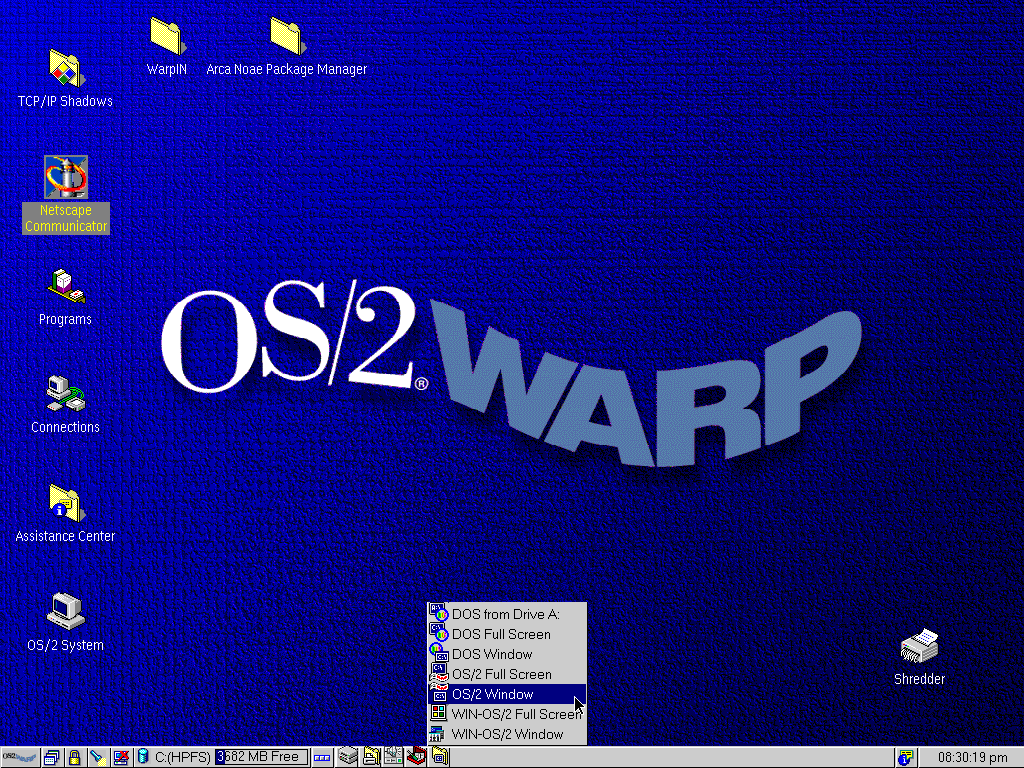Click the TCP/IP Shadows label text
This screenshot has height=768, width=1024.
65,101
